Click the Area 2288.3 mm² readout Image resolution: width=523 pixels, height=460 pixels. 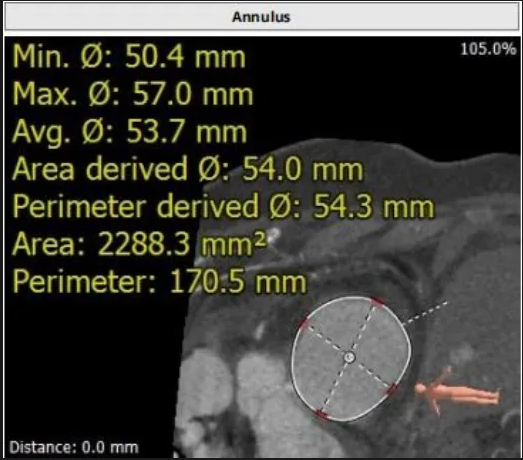tap(139, 244)
